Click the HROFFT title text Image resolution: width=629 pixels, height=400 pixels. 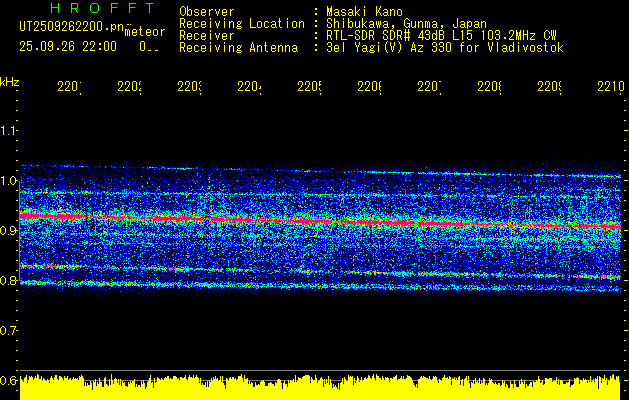(x=103, y=8)
